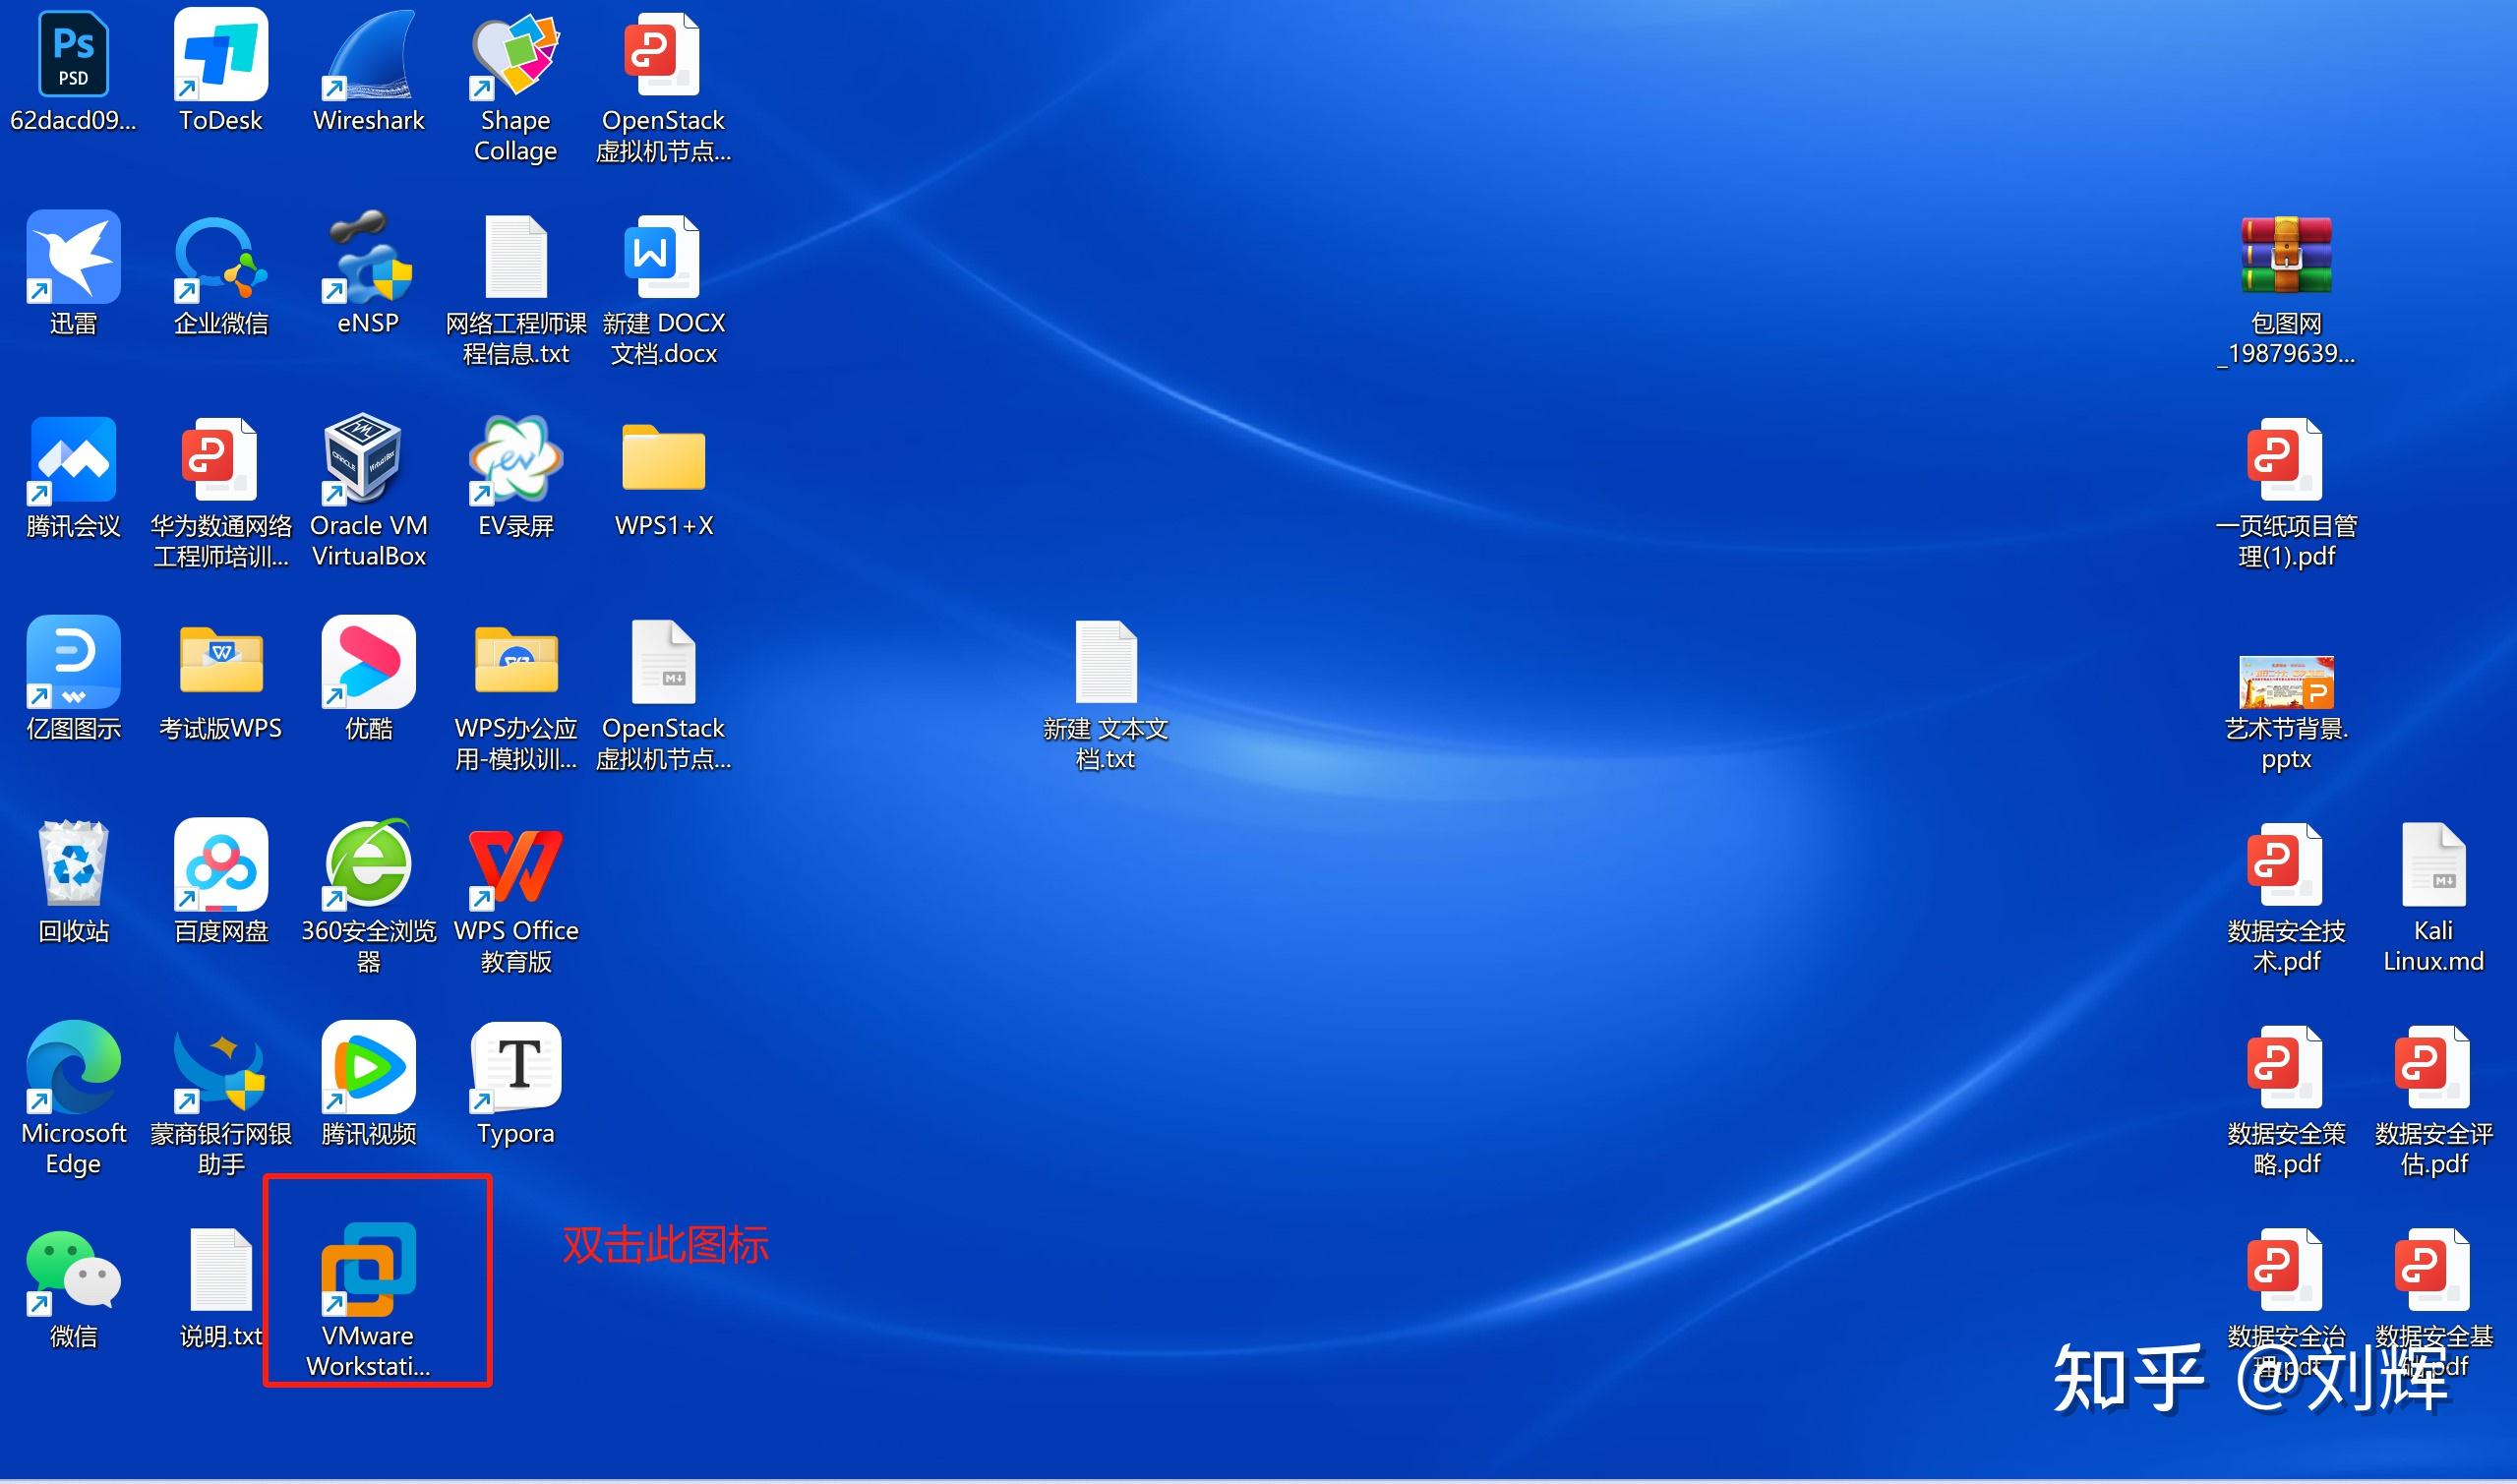This screenshot has height=1484, width=2517.
Task: Select the 考试版WPS folder
Action: (221, 660)
